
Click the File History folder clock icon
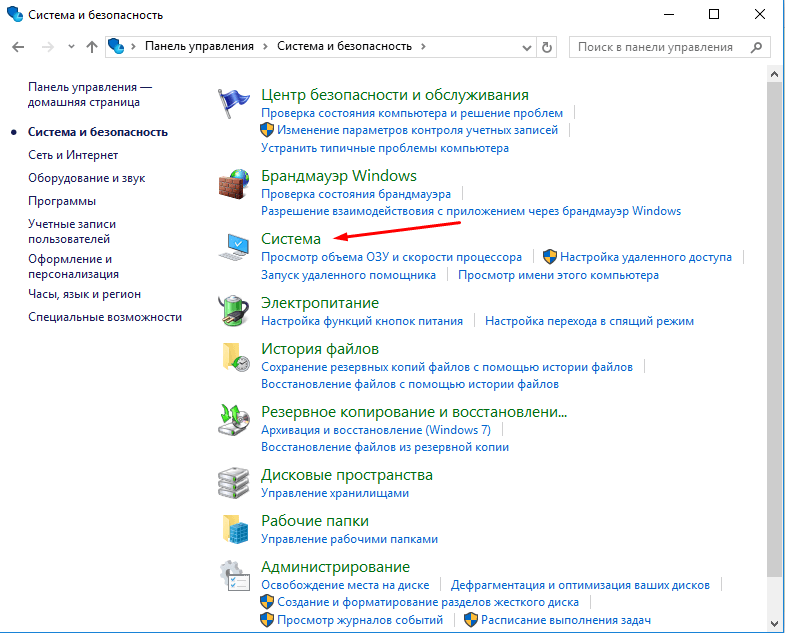pyautogui.click(x=235, y=357)
